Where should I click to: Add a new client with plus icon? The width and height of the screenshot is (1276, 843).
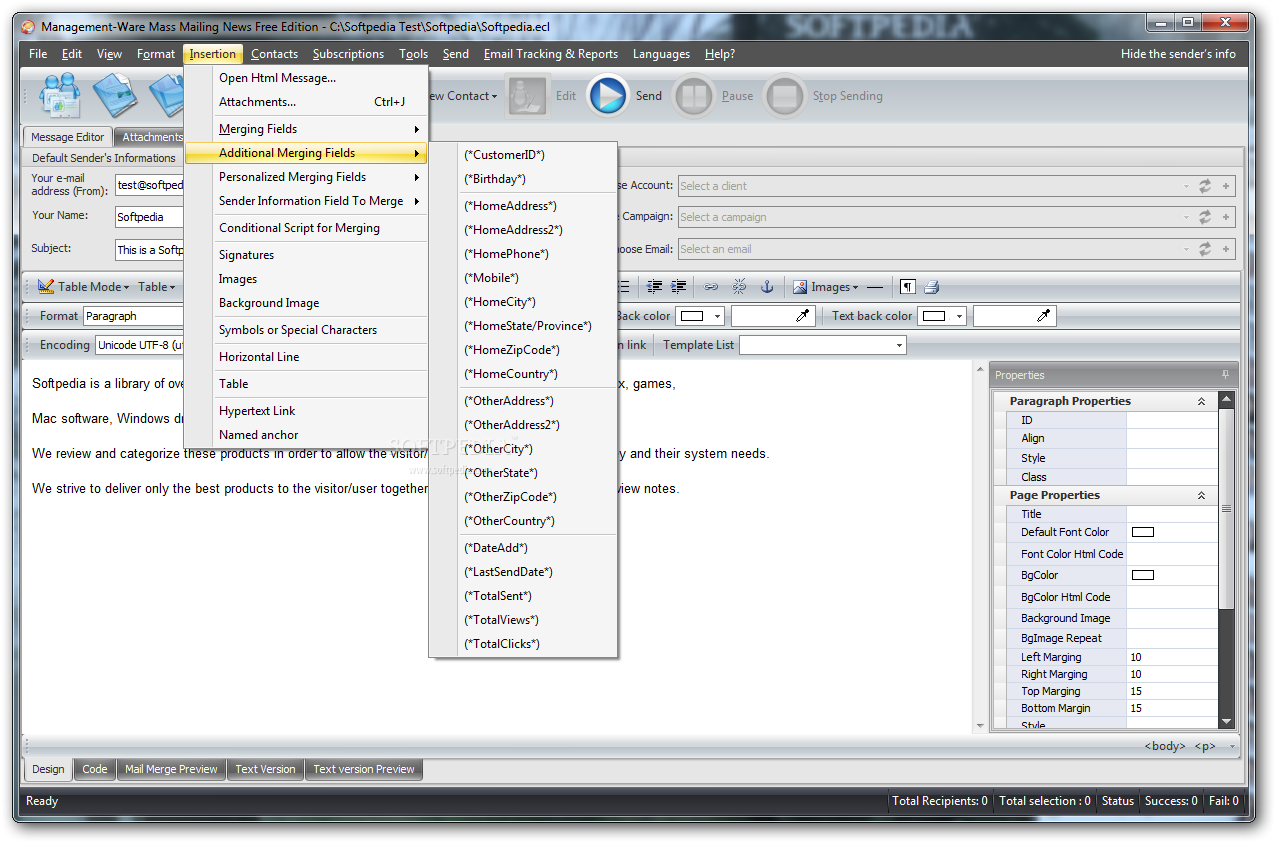tap(1226, 186)
